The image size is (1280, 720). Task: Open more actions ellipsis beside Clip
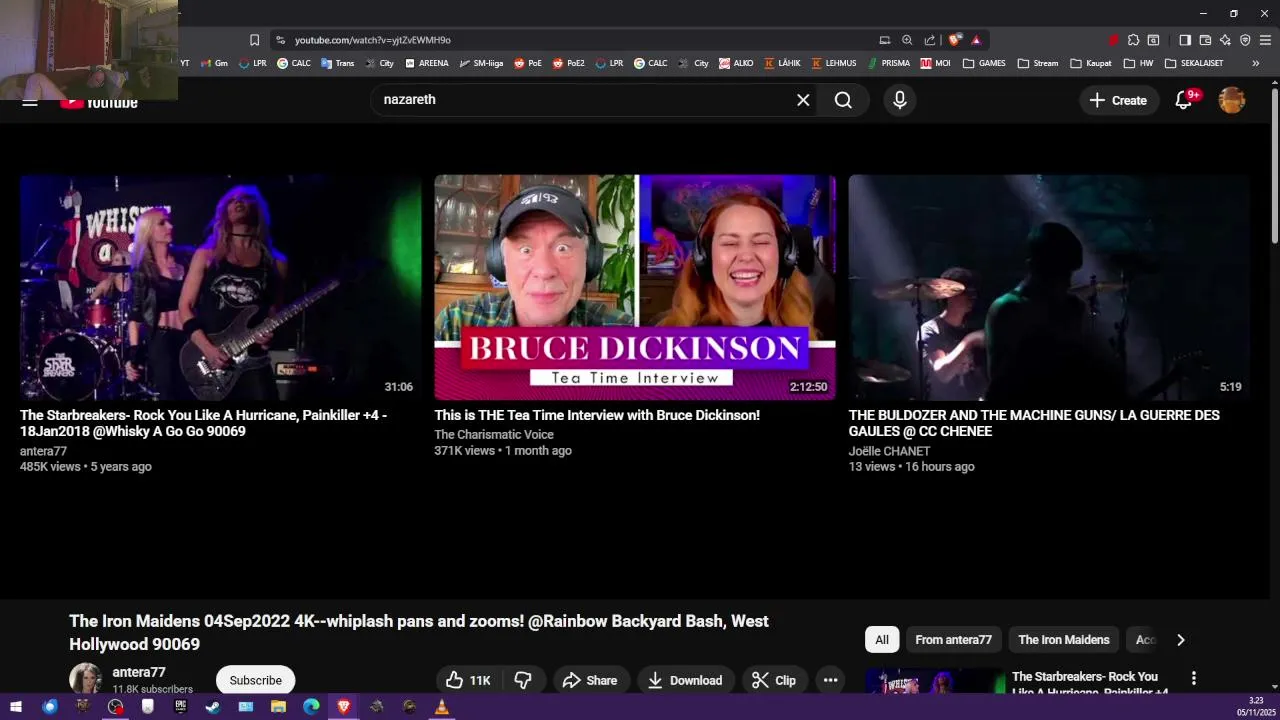830,680
